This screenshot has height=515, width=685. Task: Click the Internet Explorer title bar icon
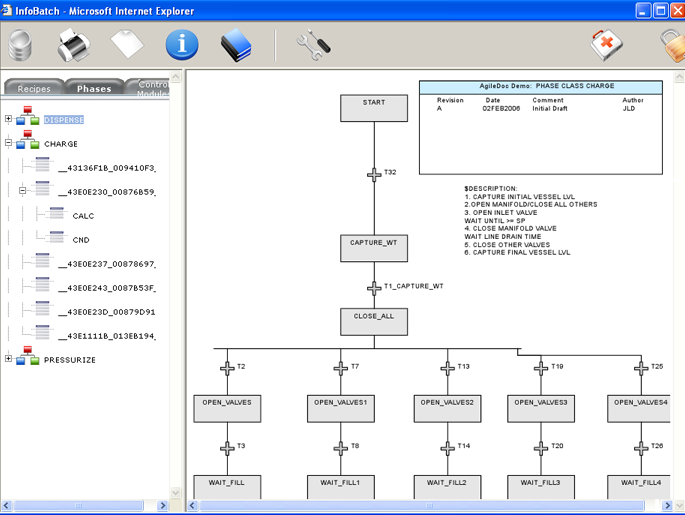(x=6, y=10)
